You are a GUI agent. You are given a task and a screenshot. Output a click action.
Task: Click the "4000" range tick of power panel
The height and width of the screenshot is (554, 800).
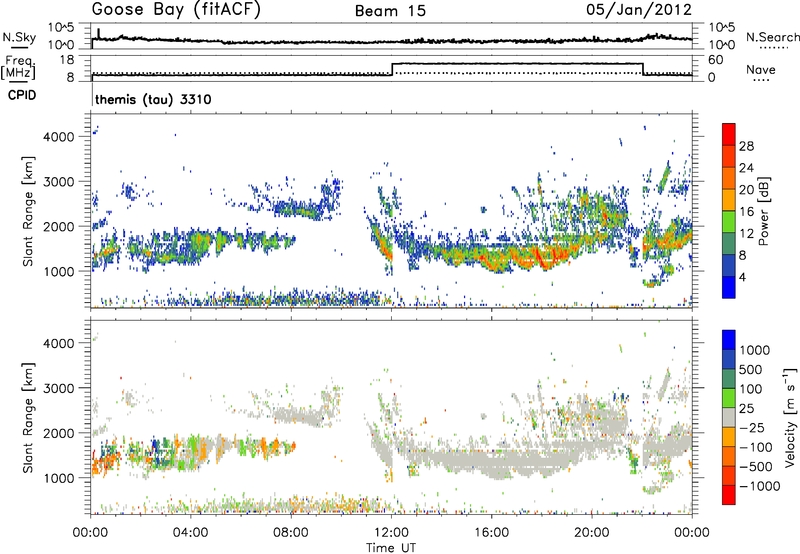coord(59,137)
